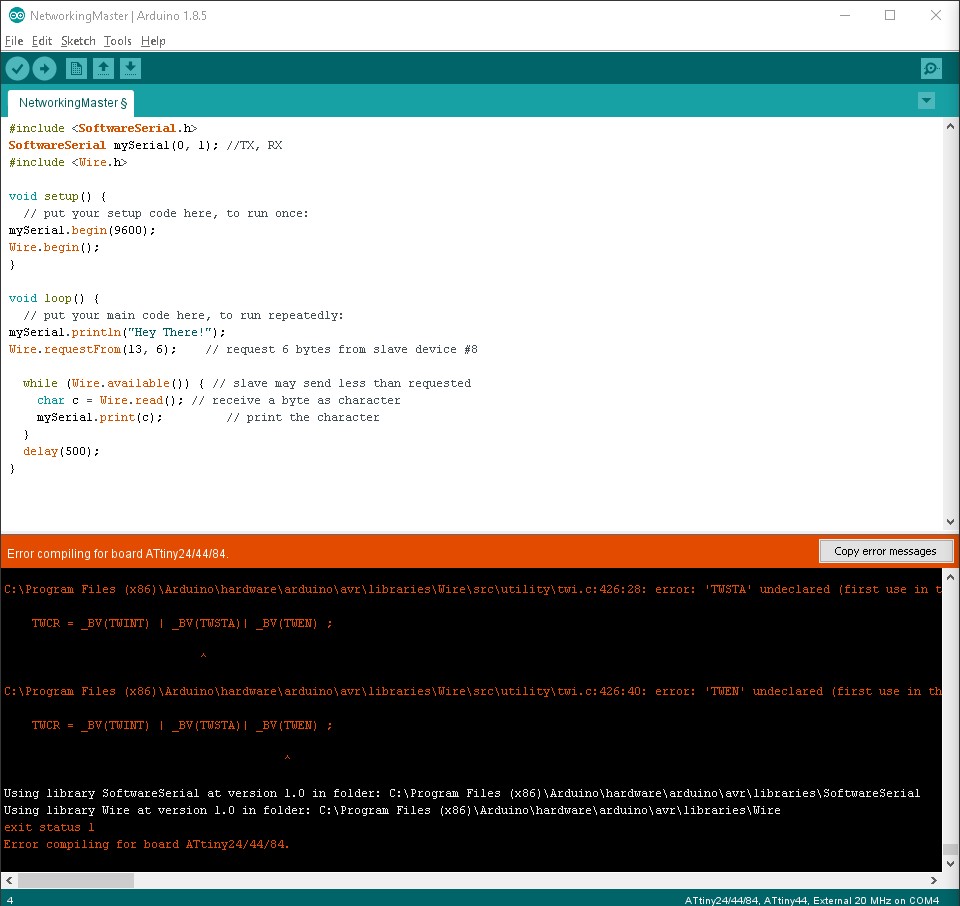
Task: Click the 'mySerial.begin(9600);' line
Action: click(x=82, y=230)
